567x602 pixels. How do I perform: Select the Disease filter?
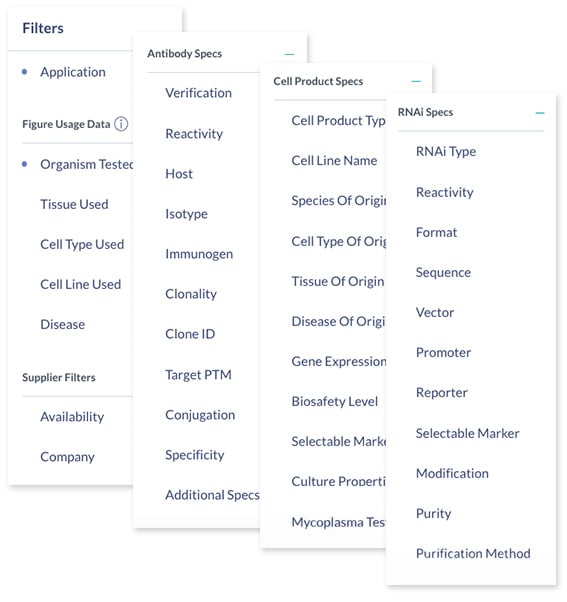63,324
